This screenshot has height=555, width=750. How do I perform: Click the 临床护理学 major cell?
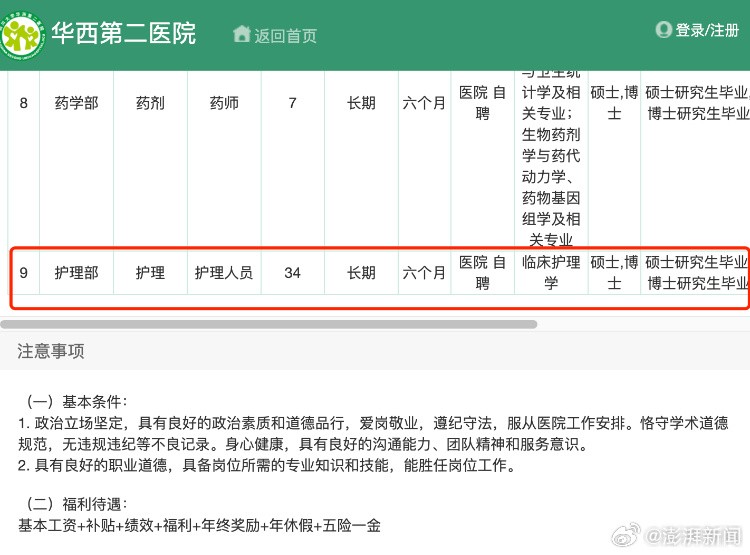[x=550, y=272]
